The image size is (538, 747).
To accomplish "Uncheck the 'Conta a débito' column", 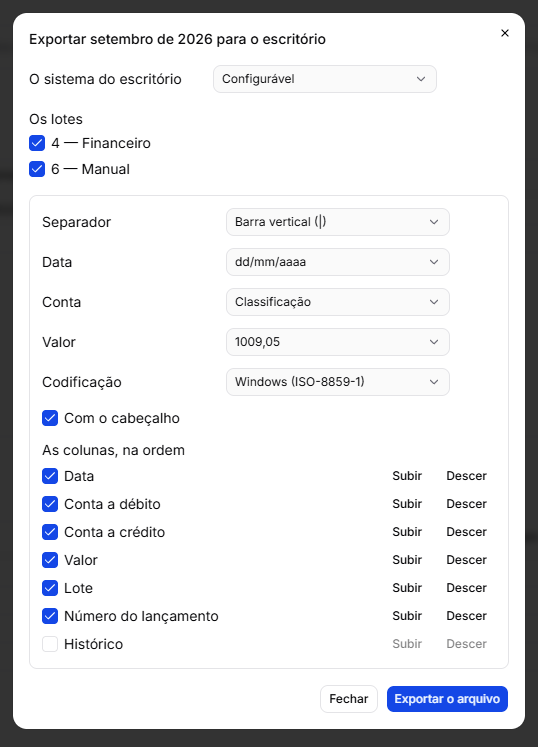I will pyautogui.click(x=50, y=504).
